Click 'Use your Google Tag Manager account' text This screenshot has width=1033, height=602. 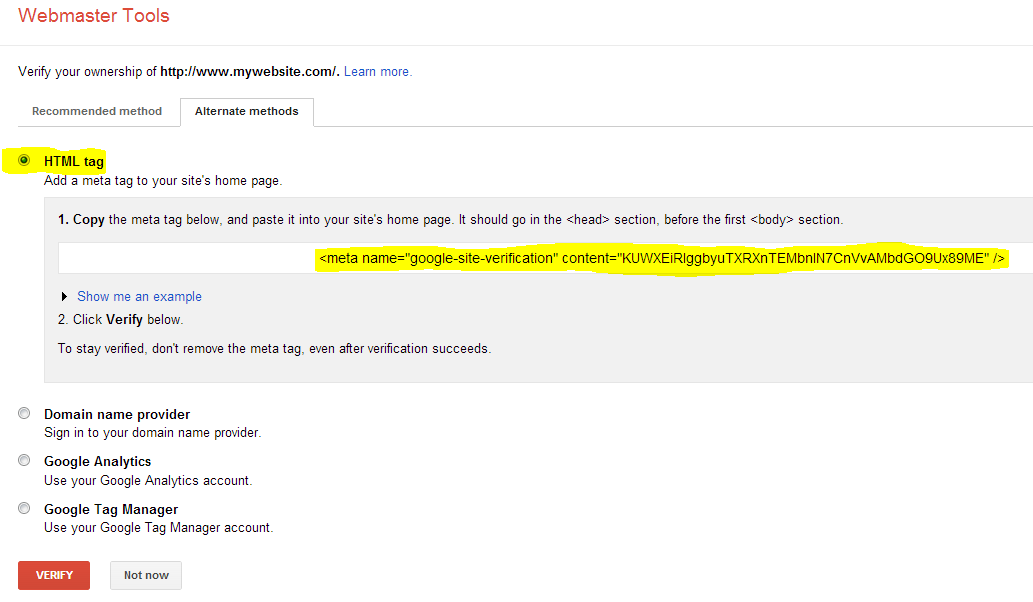158,528
